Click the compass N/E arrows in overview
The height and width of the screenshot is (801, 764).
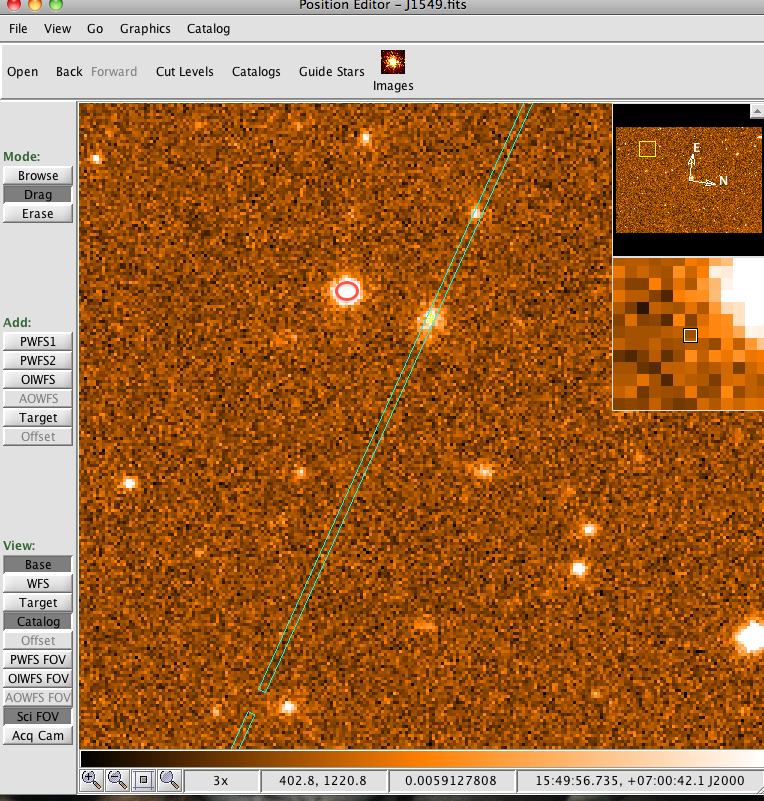pos(700,168)
